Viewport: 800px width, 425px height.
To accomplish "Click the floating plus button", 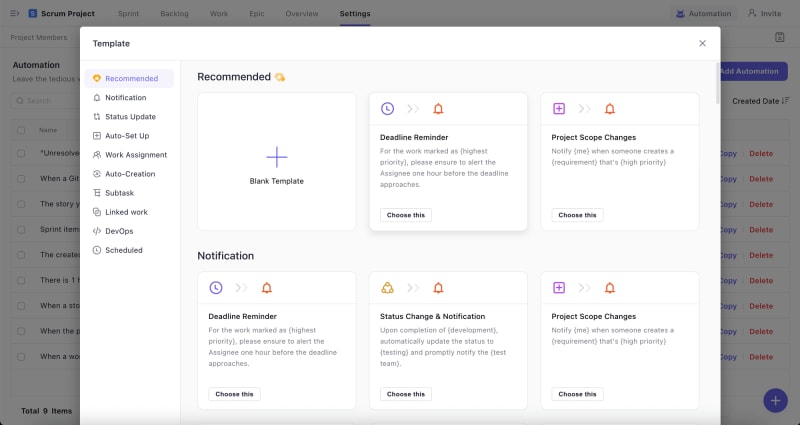I will (775, 401).
